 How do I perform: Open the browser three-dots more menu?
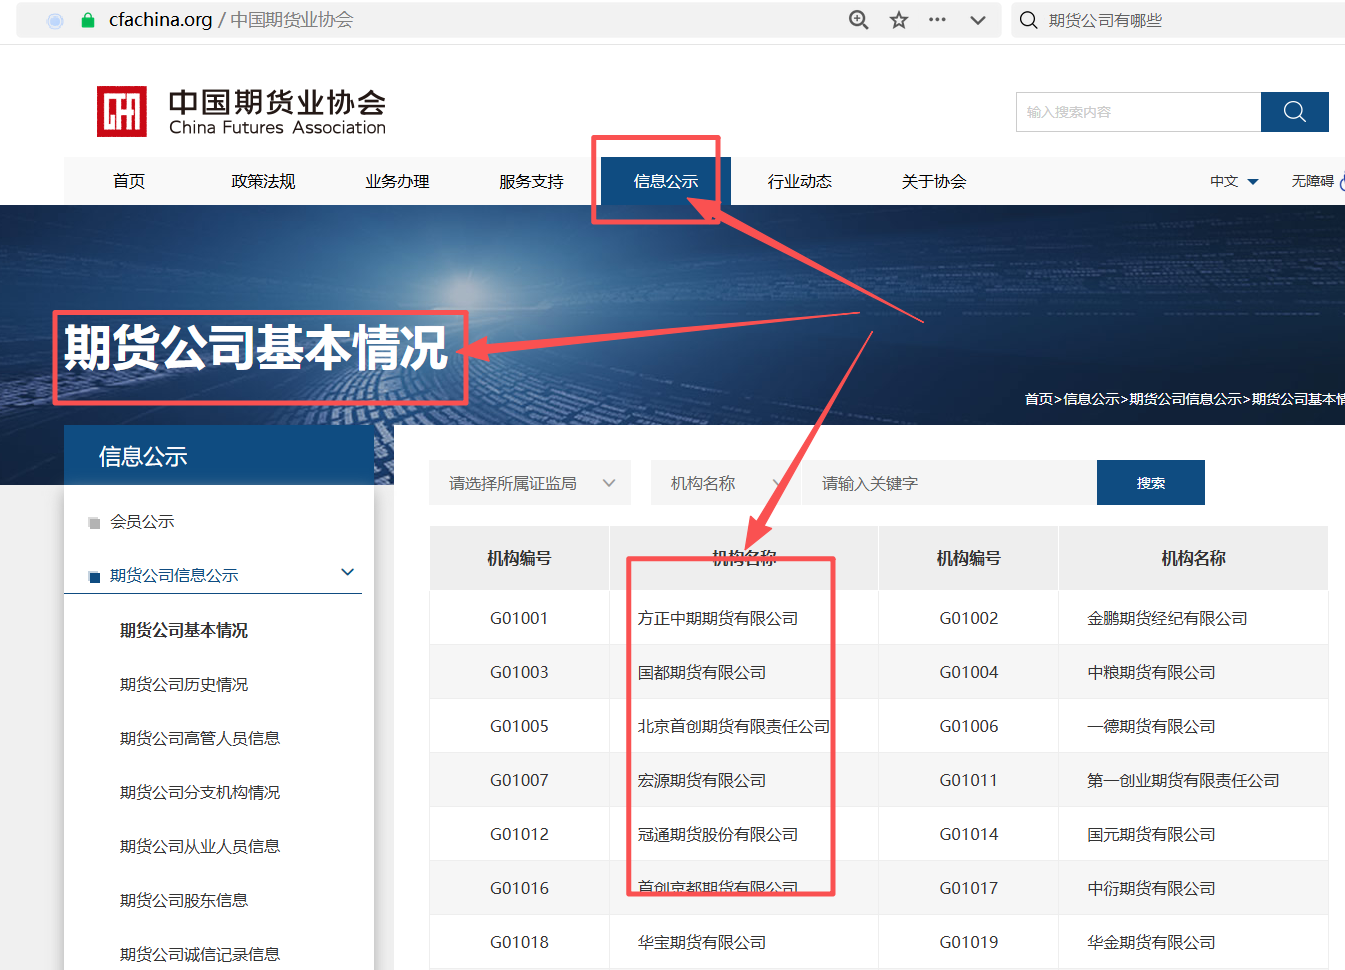pyautogui.click(x=937, y=20)
